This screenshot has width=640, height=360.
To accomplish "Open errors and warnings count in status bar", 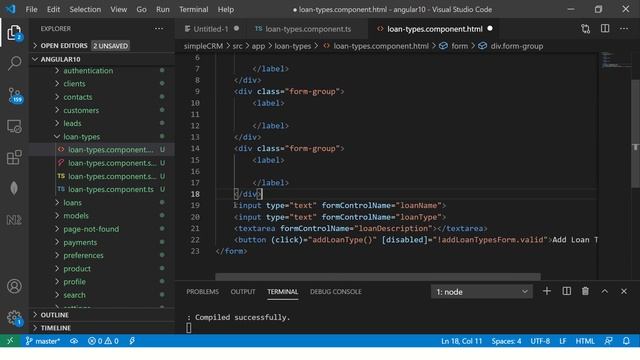I will [x=103, y=341].
